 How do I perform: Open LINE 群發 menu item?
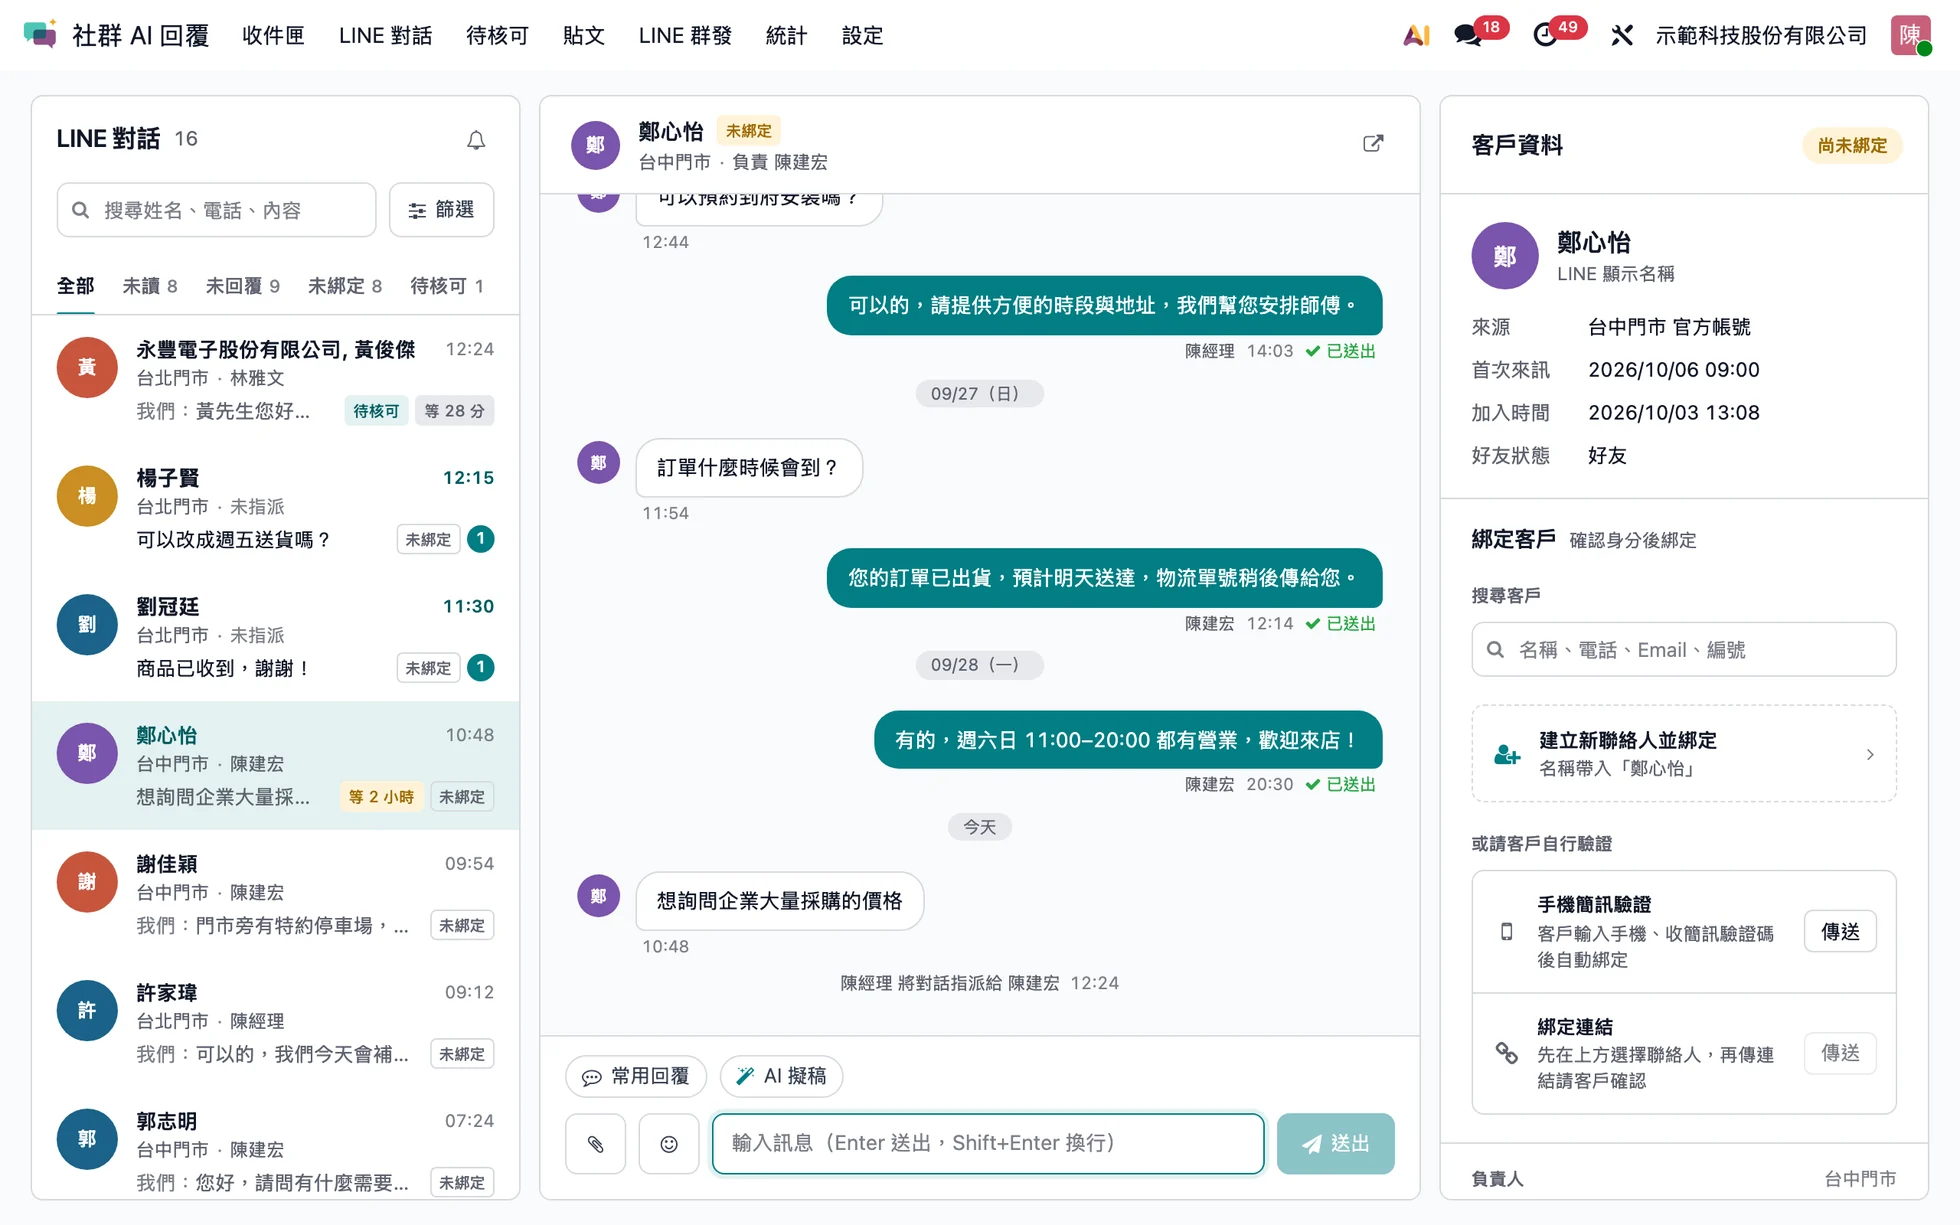click(685, 35)
